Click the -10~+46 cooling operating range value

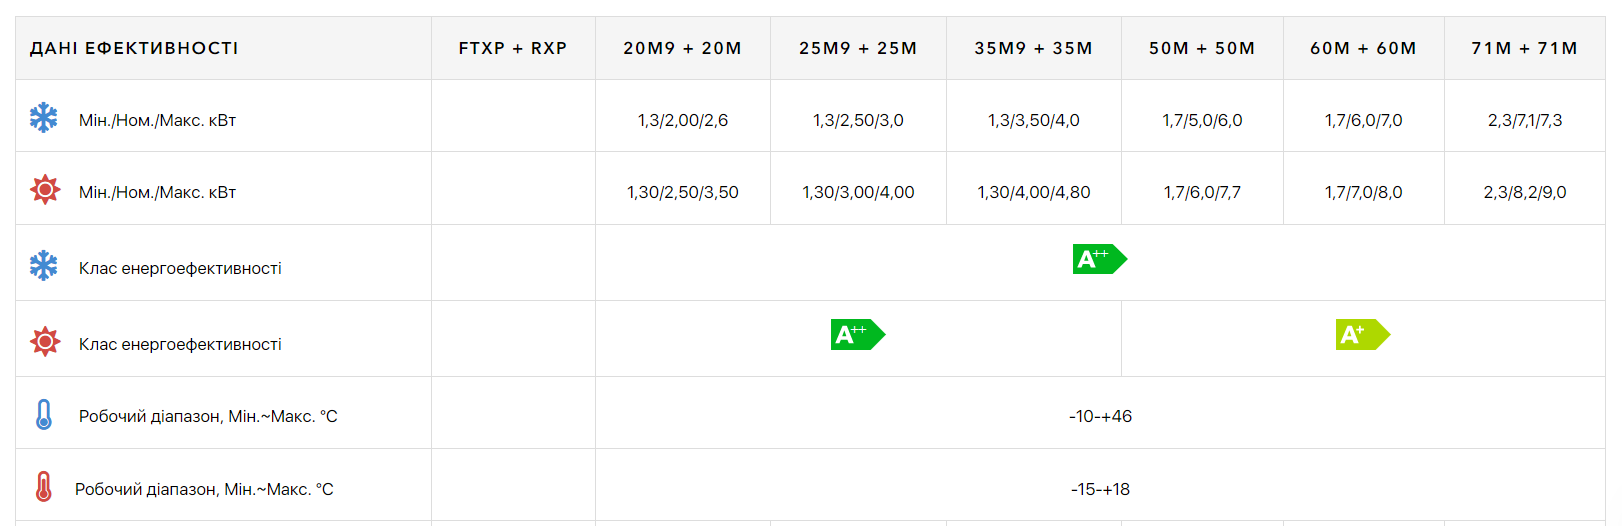point(1100,416)
